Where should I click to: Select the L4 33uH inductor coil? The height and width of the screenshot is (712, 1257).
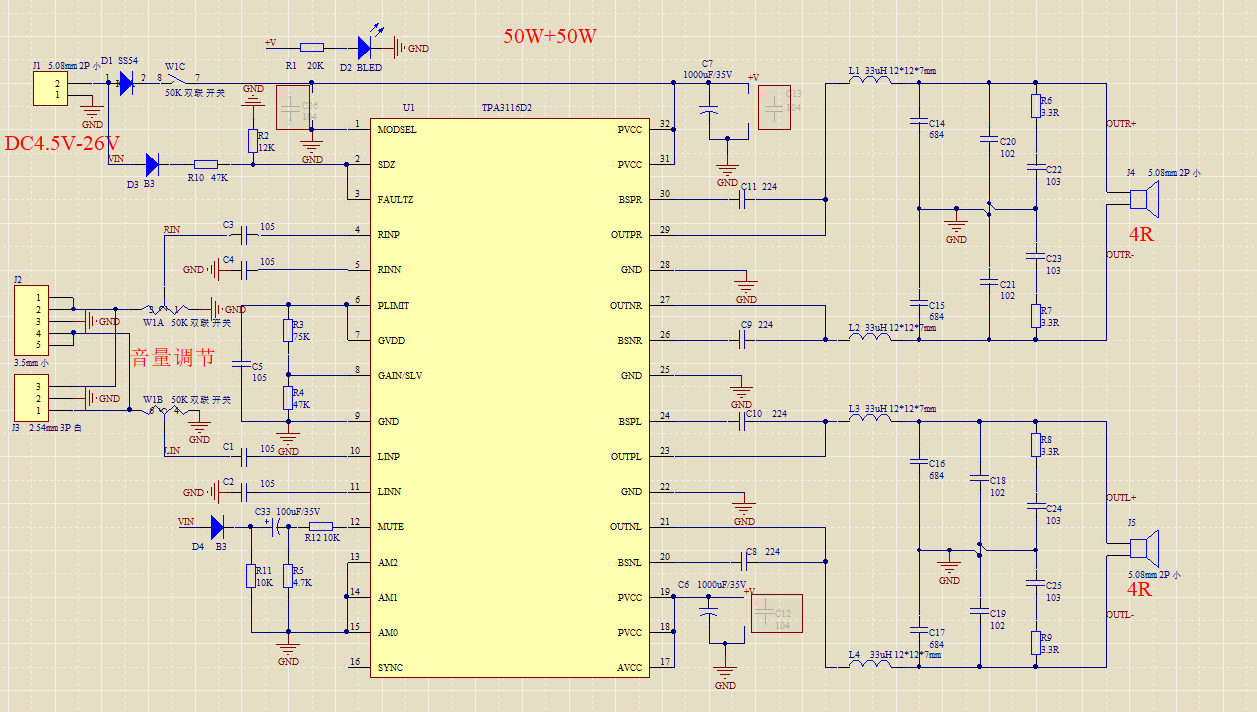pyautogui.click(x=870, y=665)
